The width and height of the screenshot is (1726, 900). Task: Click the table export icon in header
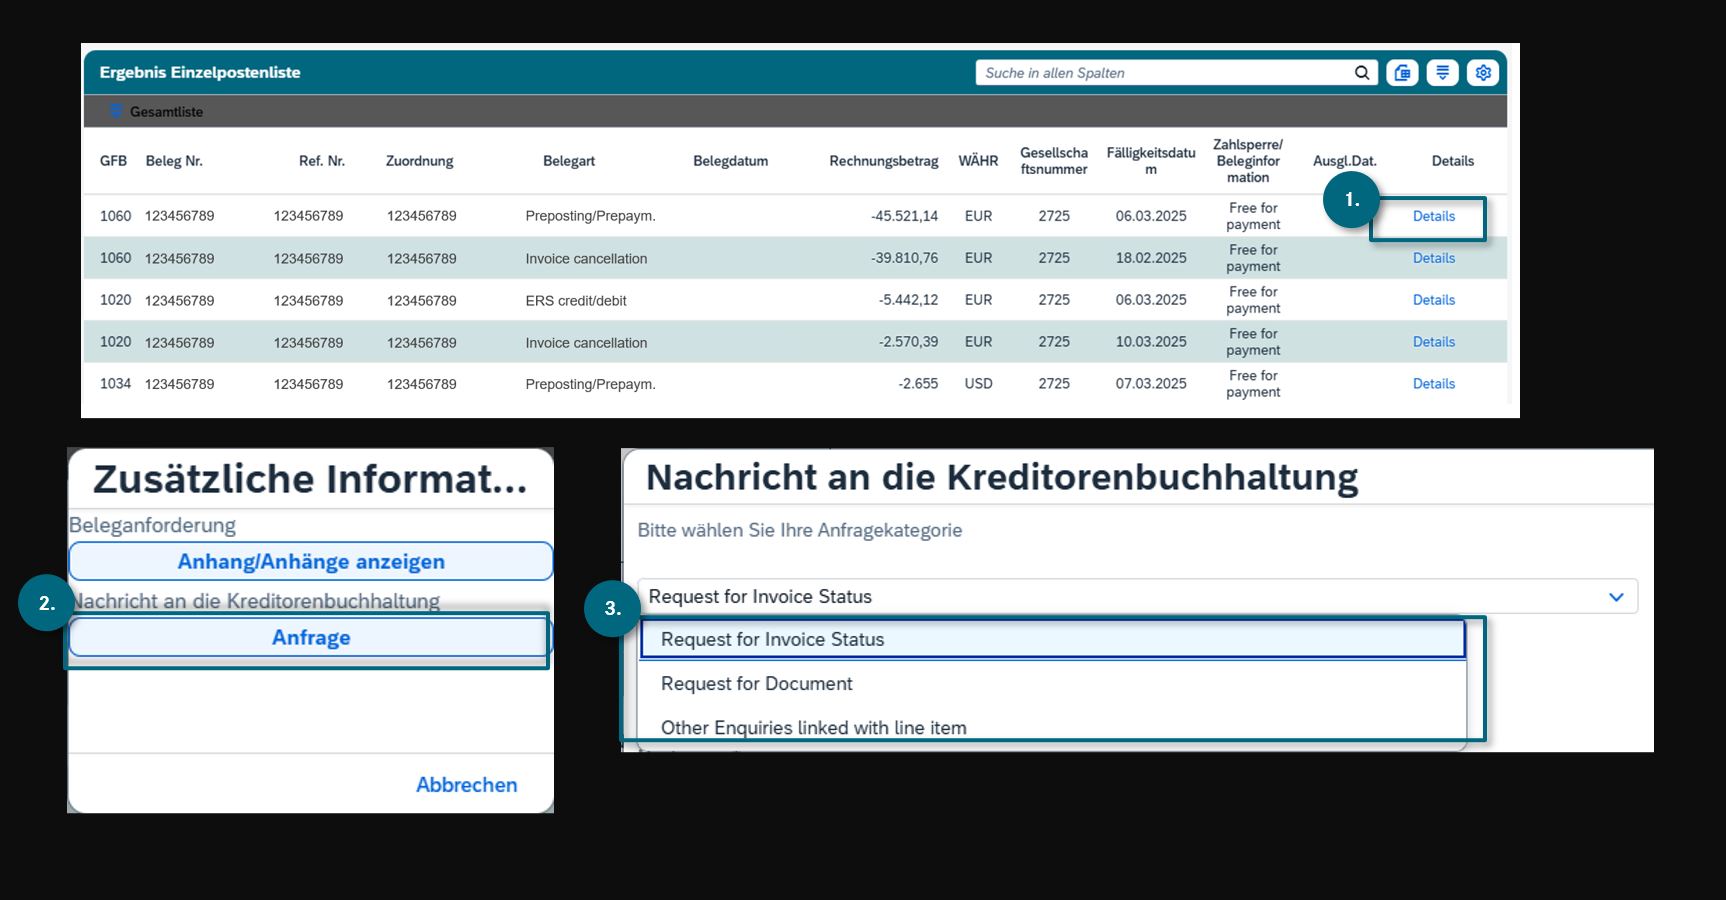pyautogui.click(x=1402, y=73)
